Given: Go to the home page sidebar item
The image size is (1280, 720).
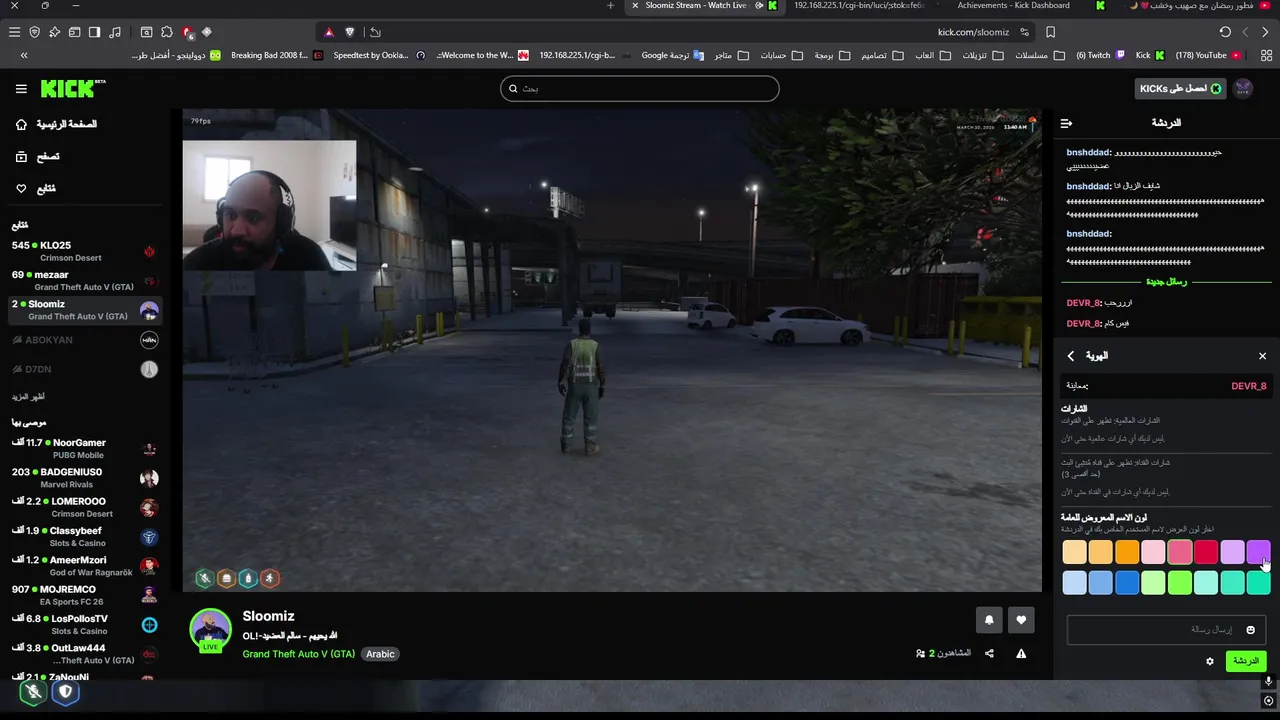Looking at the screenshot, I should [x=57, y=124].
